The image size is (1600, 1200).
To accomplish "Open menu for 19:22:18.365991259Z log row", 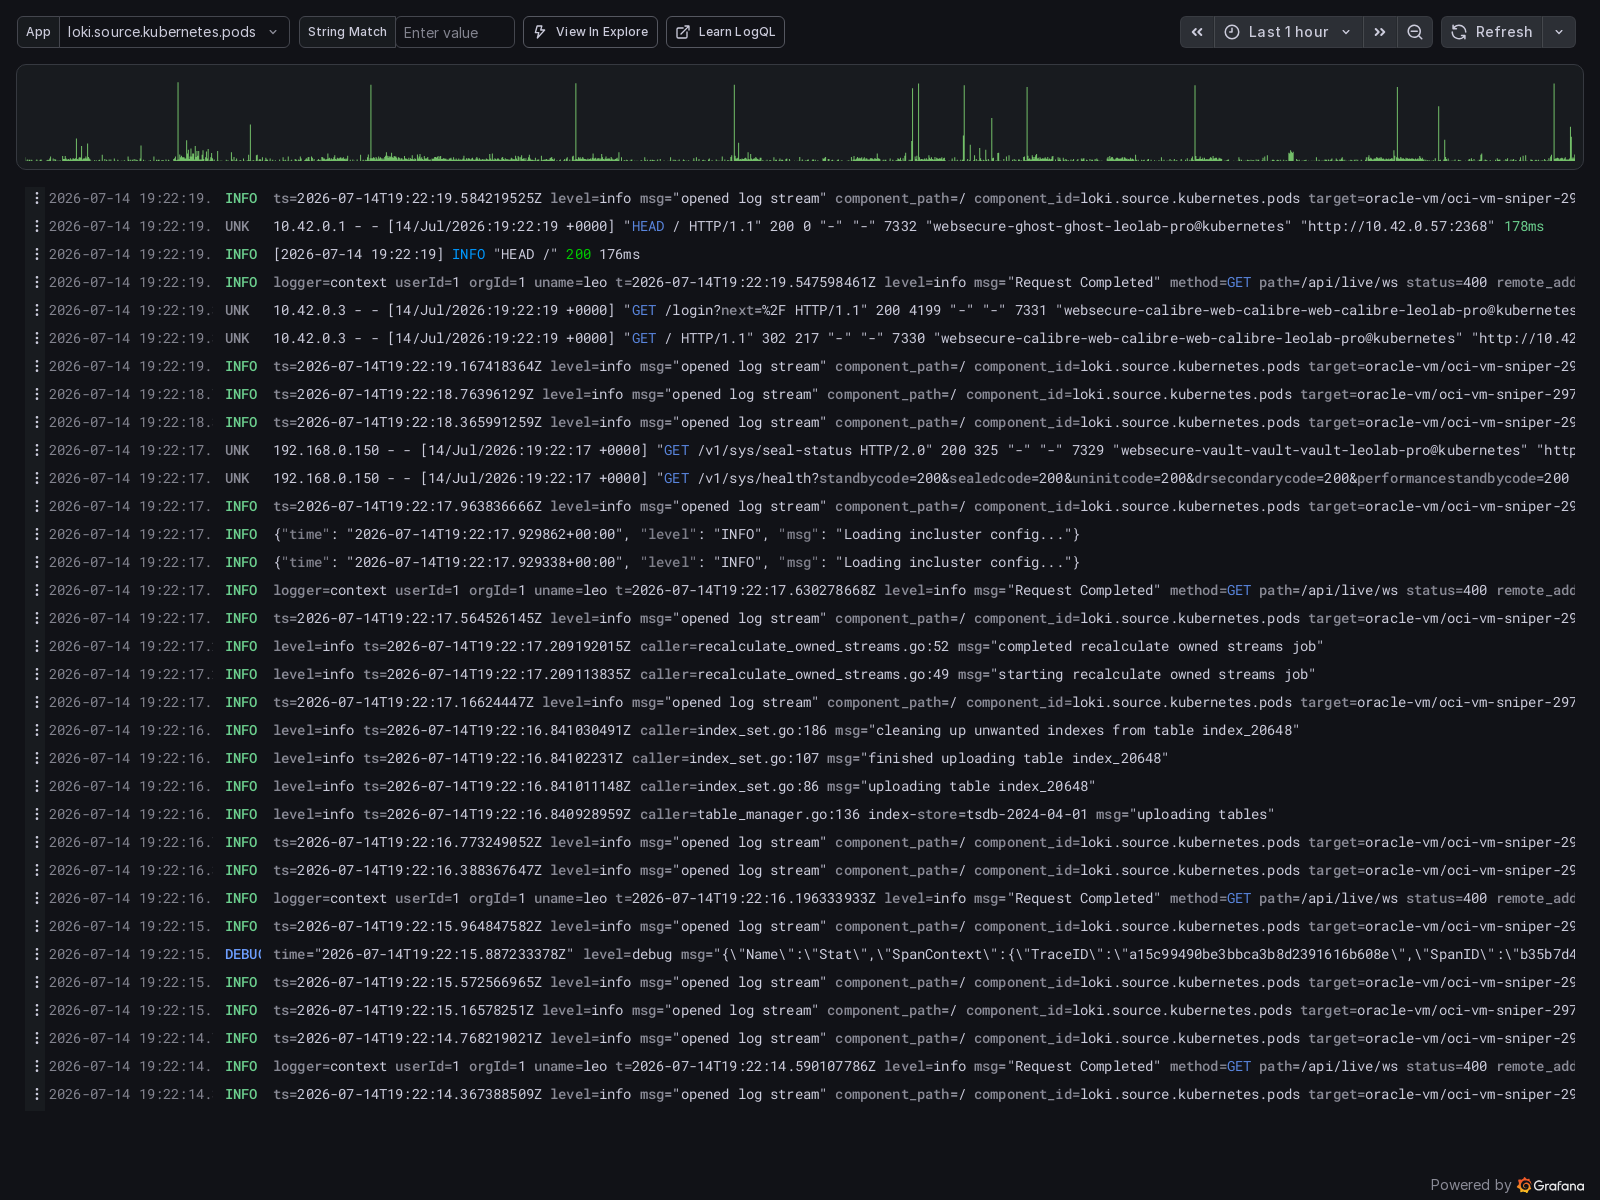I will pyautogui.click(x=37, y=423).
